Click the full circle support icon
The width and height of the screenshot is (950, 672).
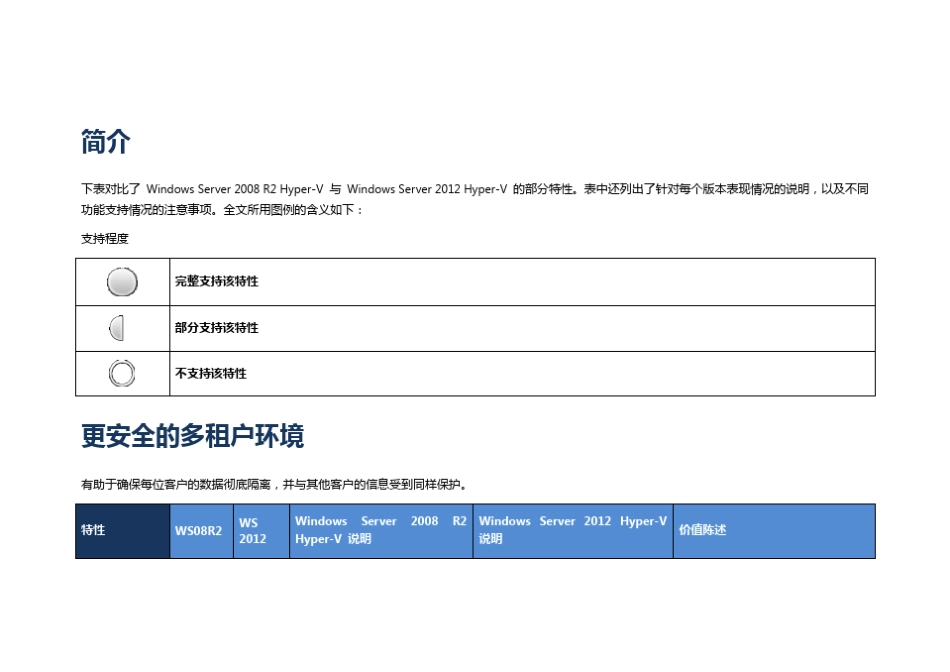tap(122, 282)
